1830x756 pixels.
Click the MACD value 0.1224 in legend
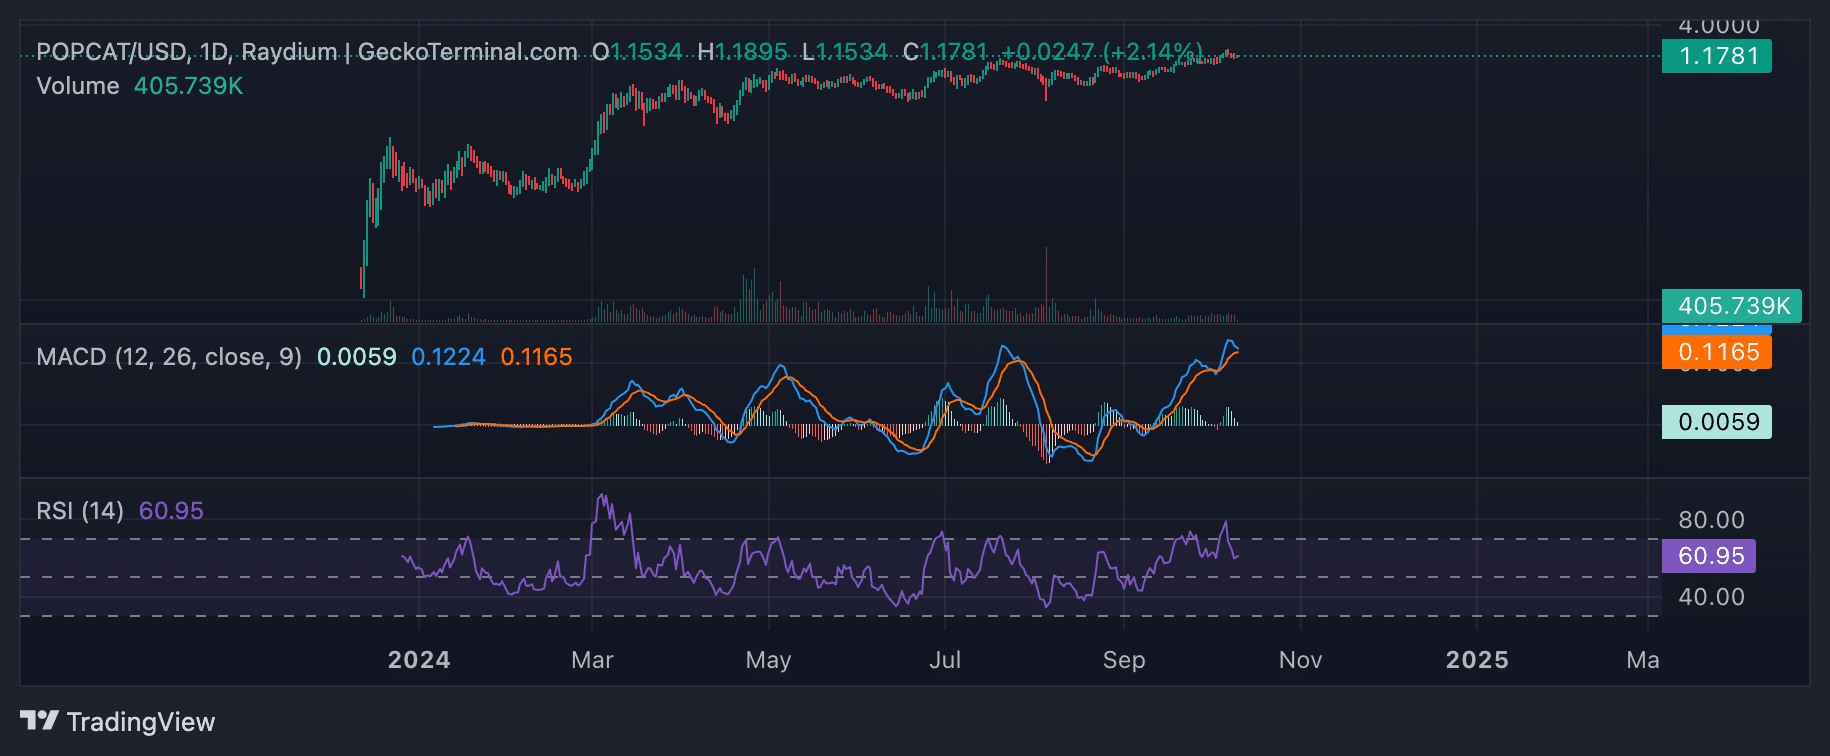coord(448,357)
